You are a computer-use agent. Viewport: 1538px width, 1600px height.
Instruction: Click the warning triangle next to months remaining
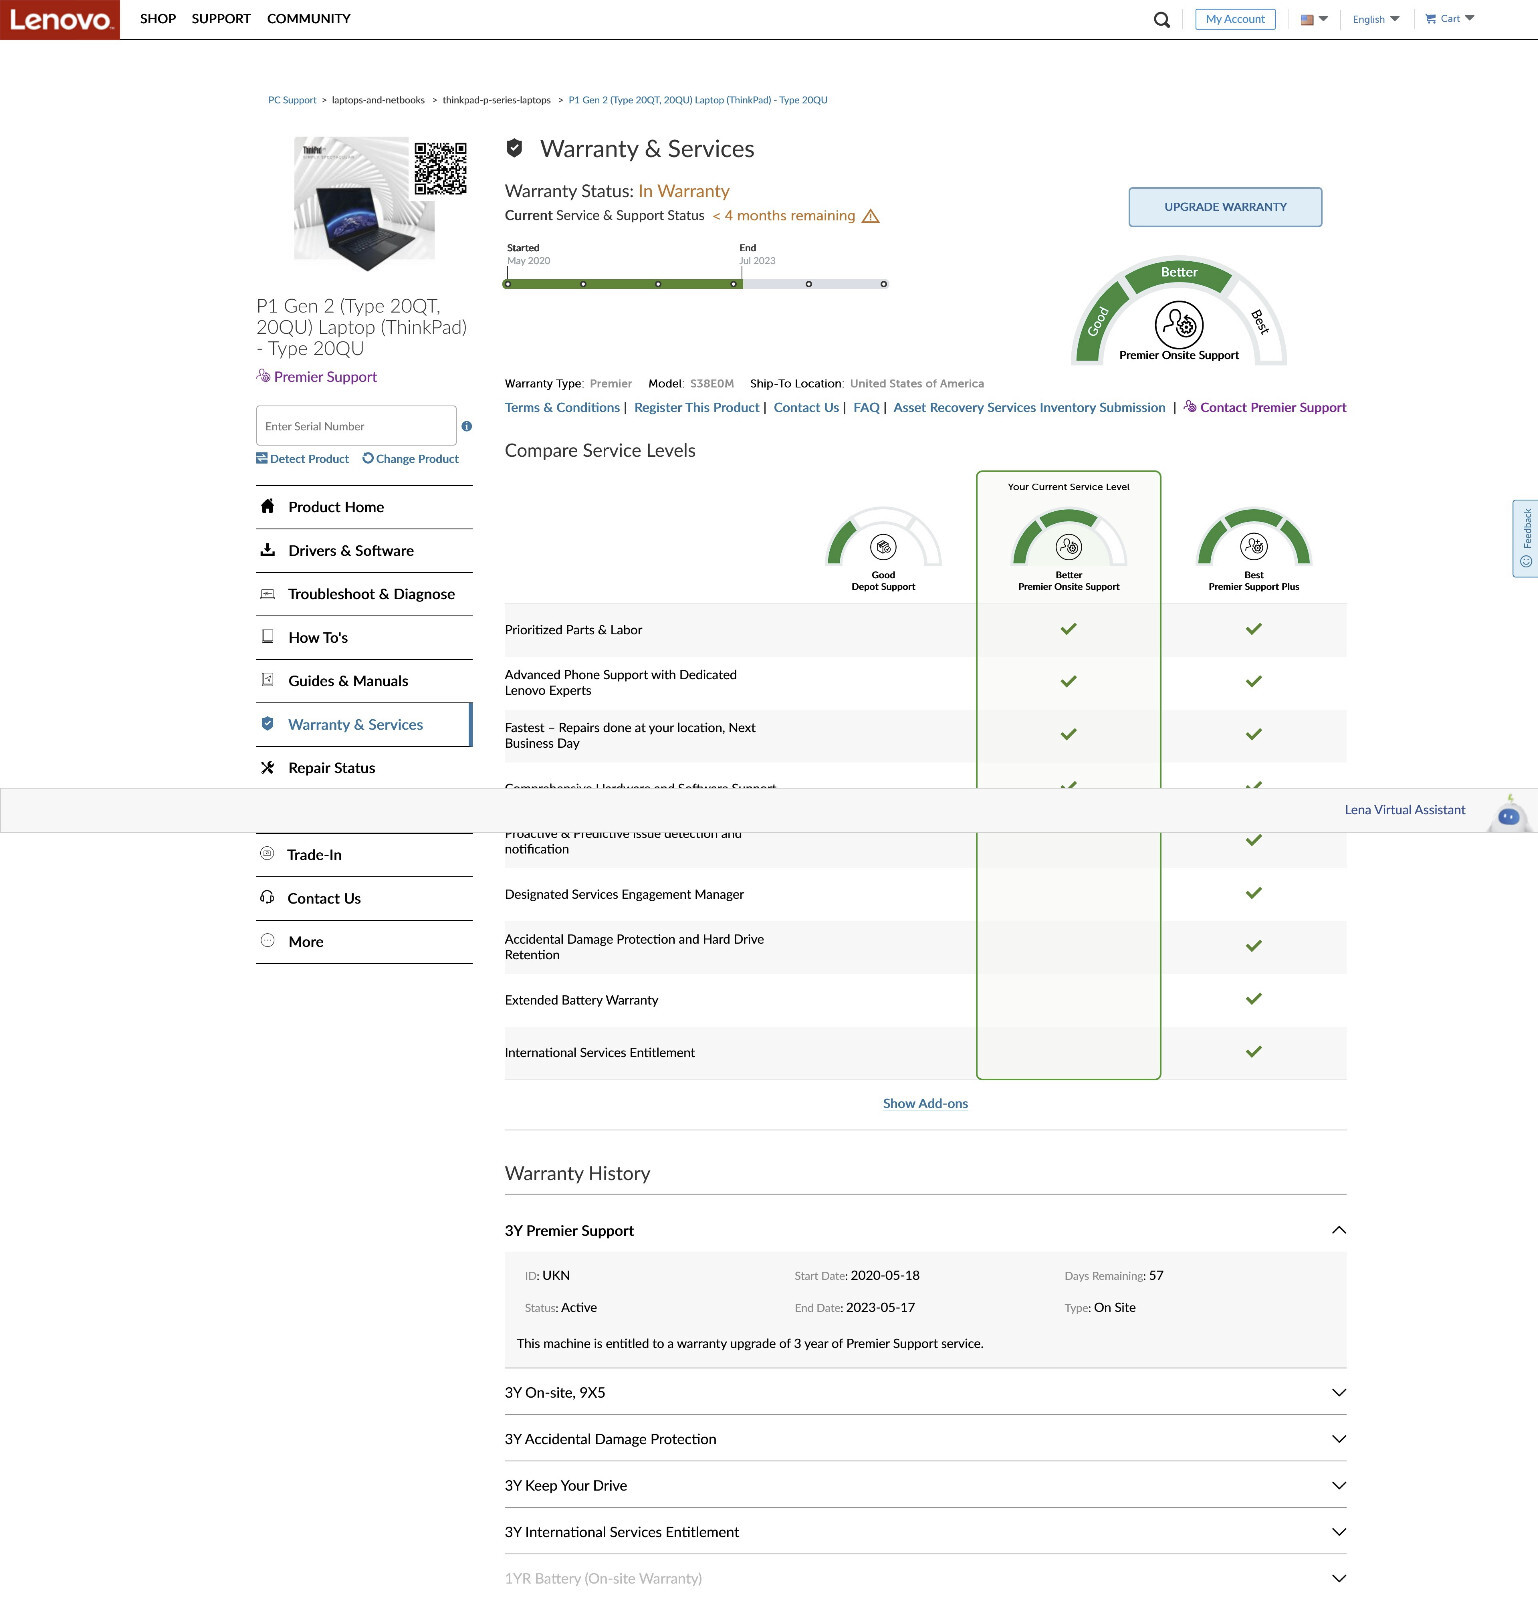coord(871,216)
